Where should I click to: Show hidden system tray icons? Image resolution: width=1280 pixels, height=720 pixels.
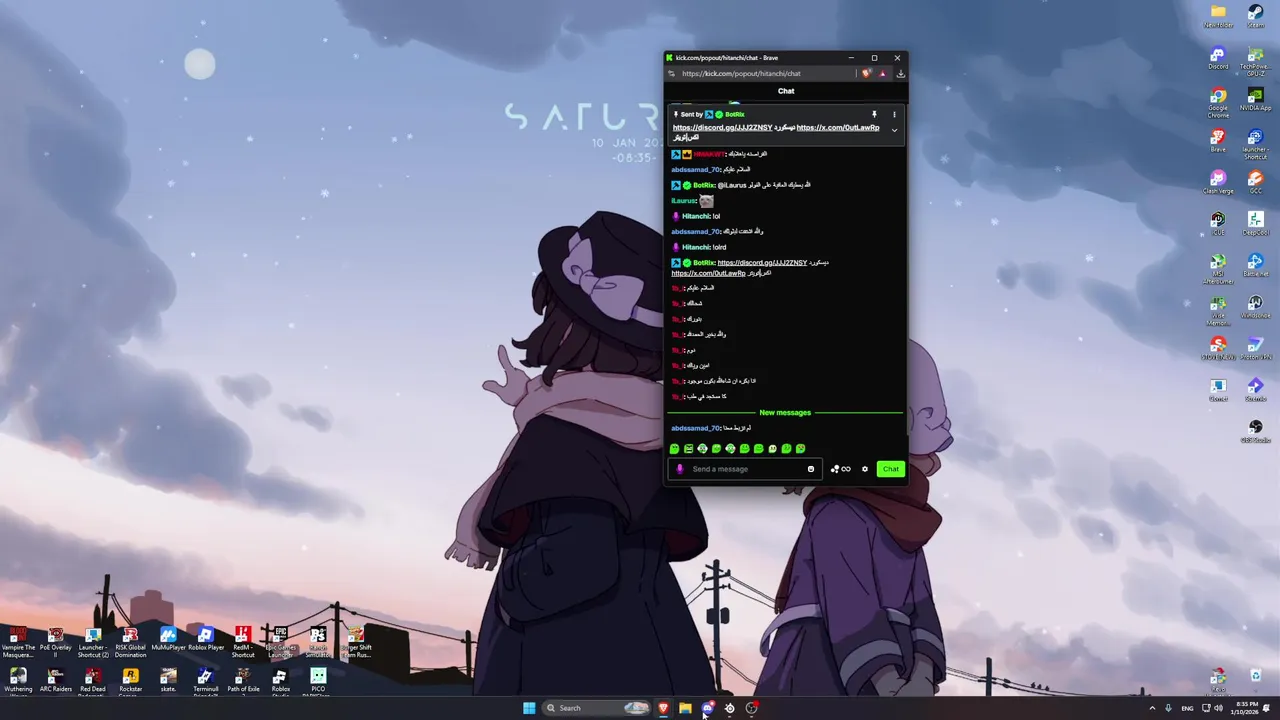pyautogui.click(x=1152, y=708)
